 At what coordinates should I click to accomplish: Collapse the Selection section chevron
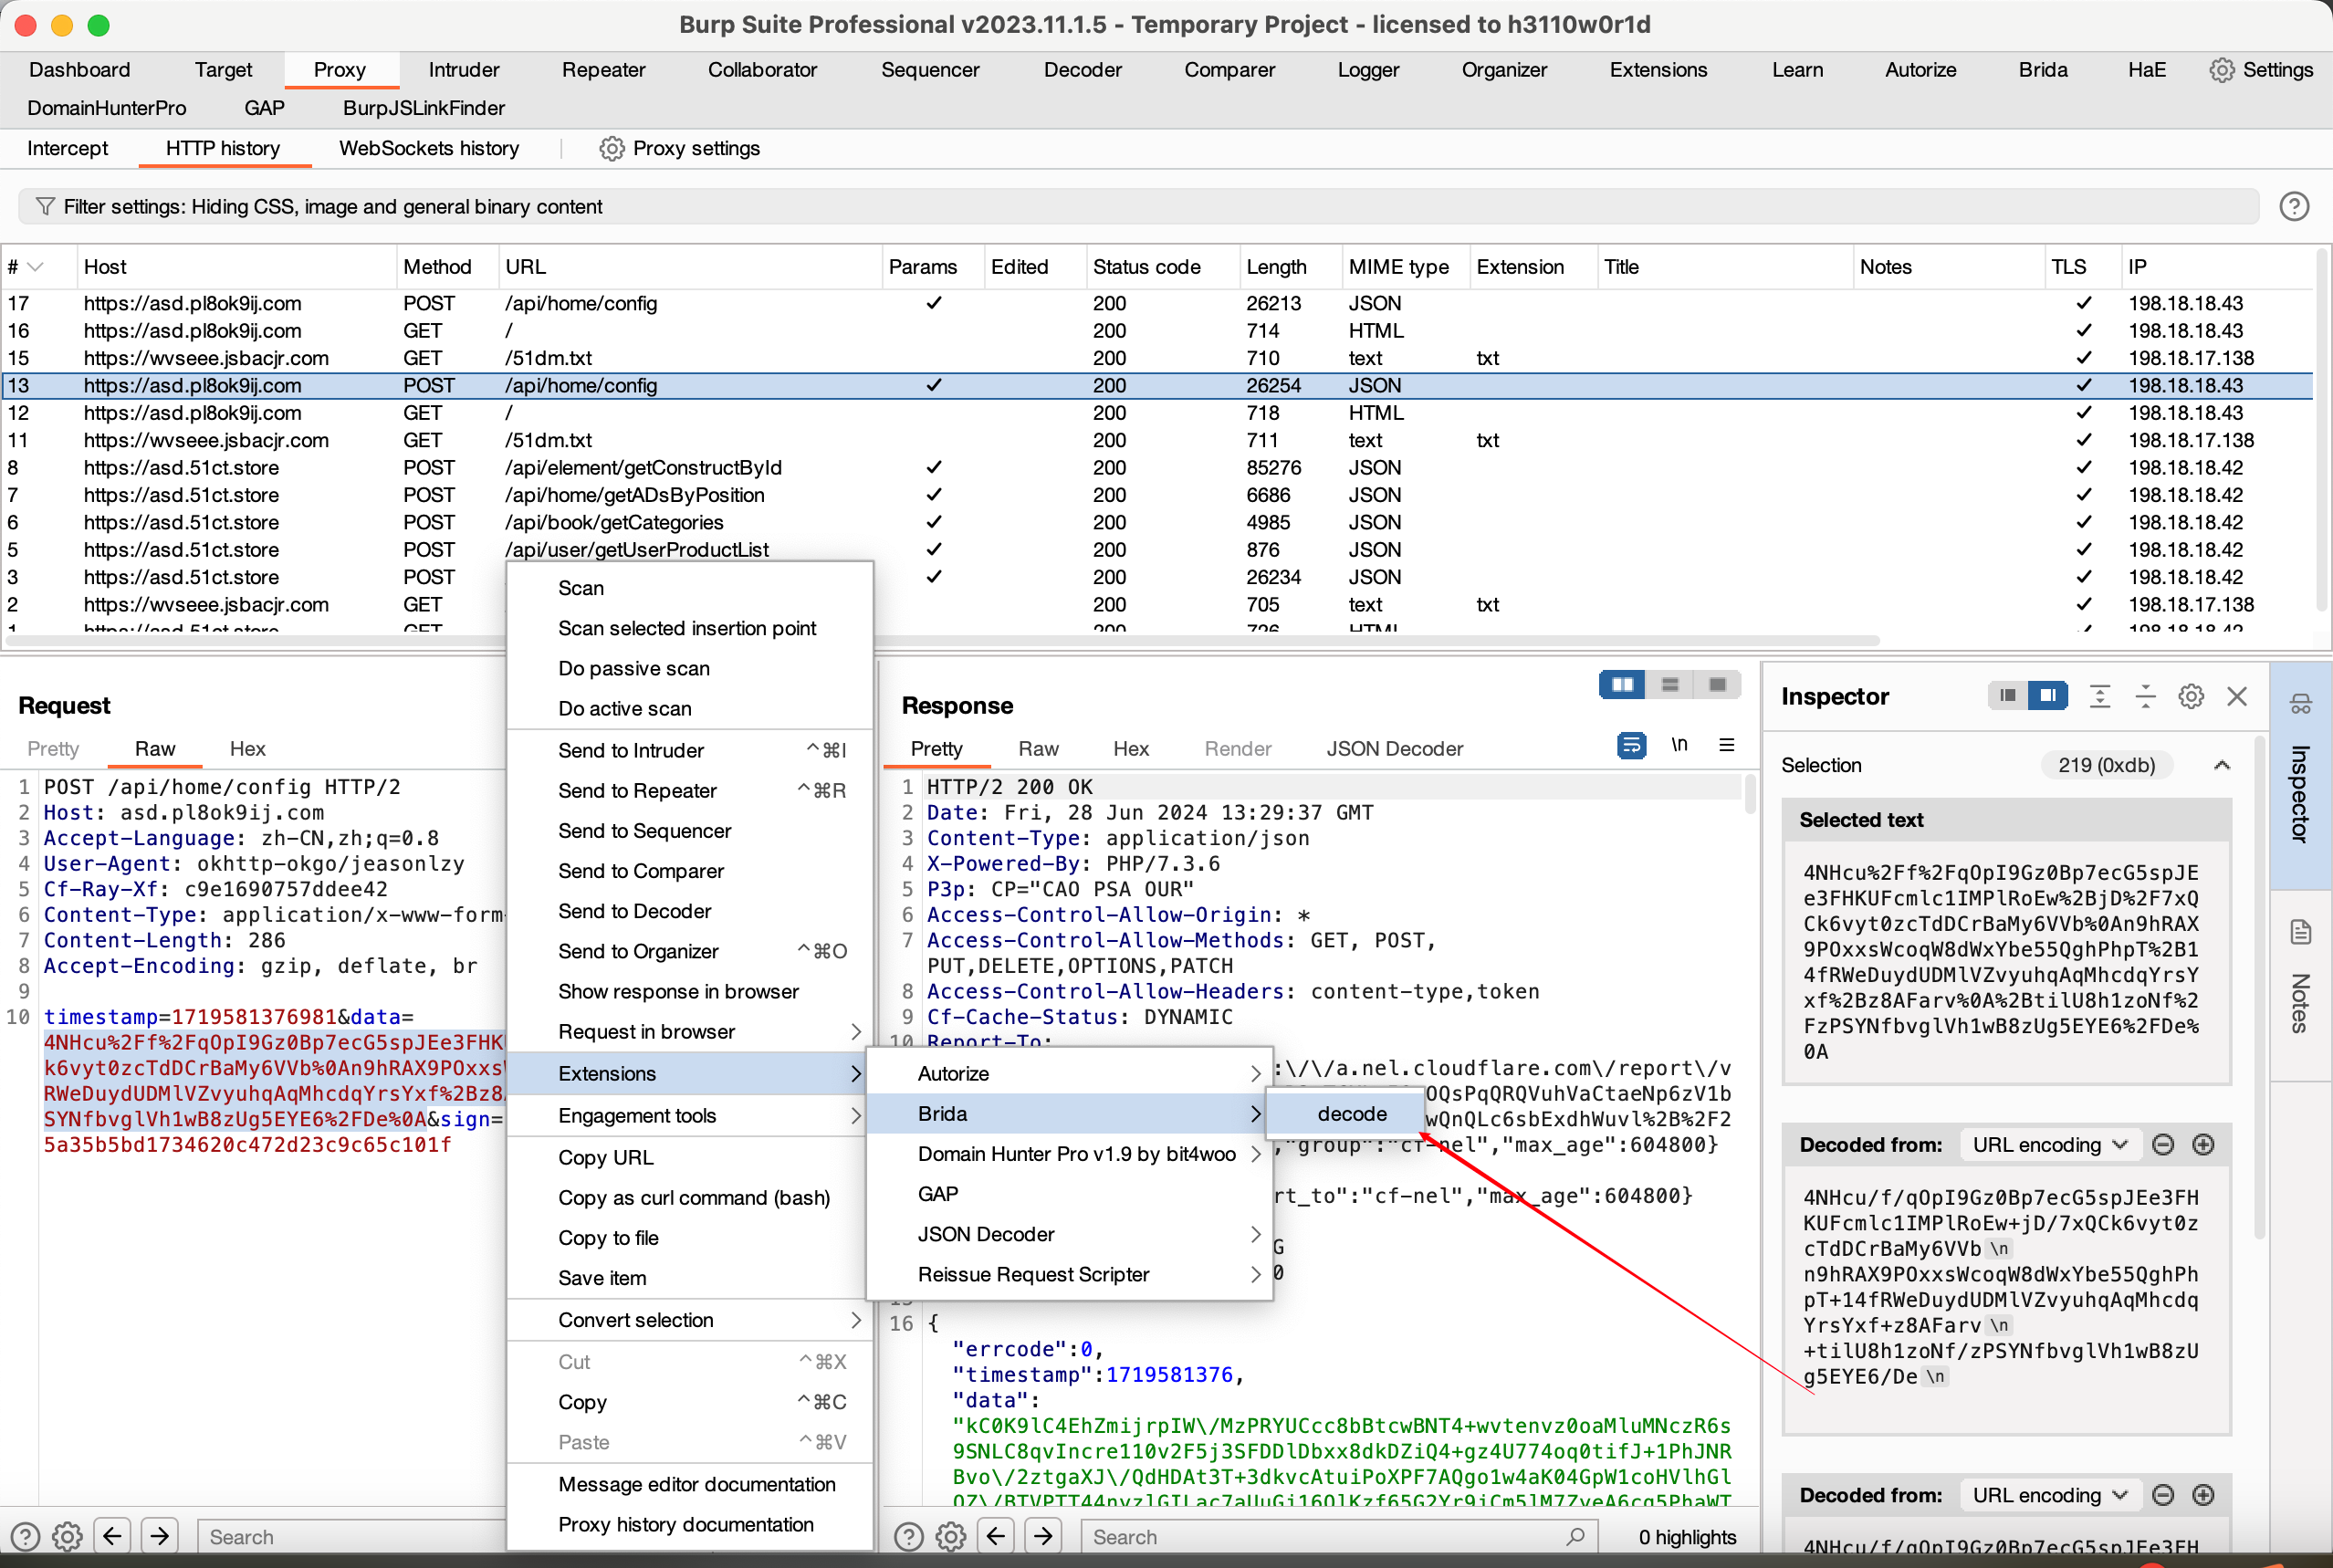2222,766
